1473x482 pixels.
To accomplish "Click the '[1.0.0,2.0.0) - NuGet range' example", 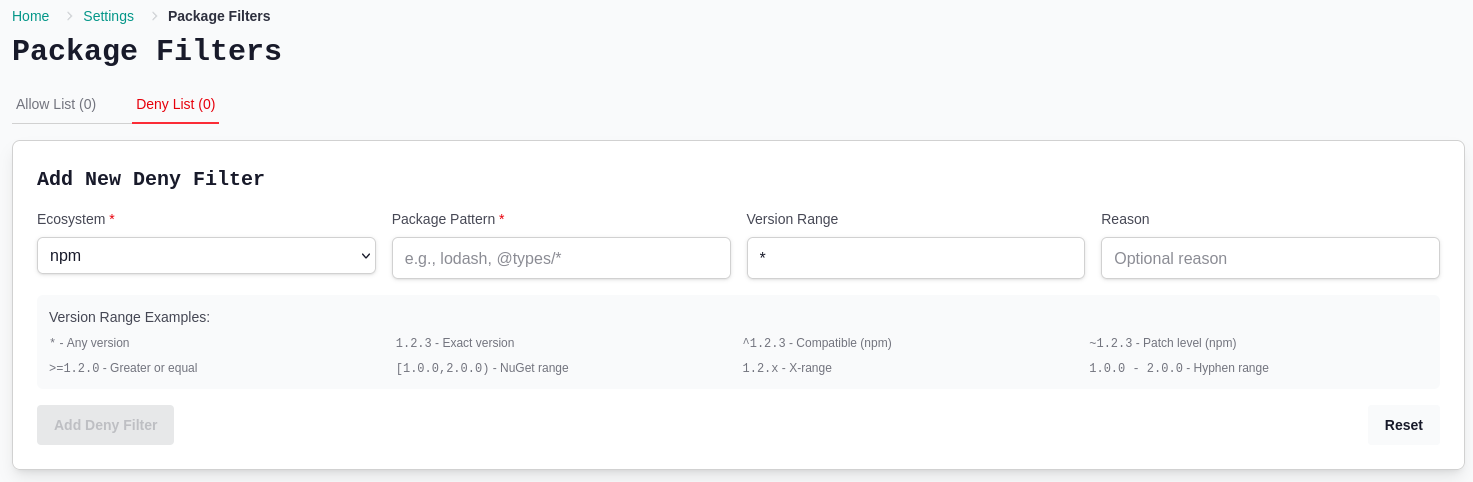I will point(482,368).
